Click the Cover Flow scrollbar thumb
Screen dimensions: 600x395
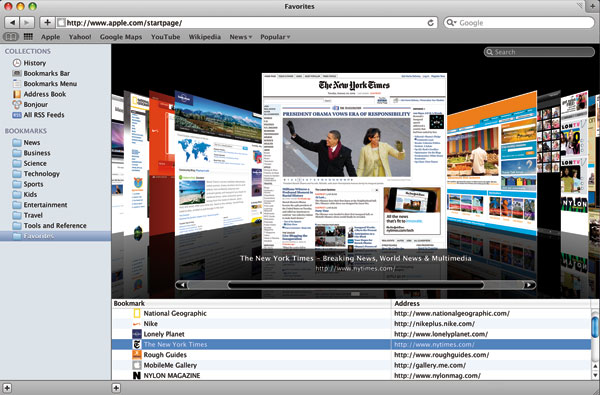pyautogui.click(x=355, y=285)
